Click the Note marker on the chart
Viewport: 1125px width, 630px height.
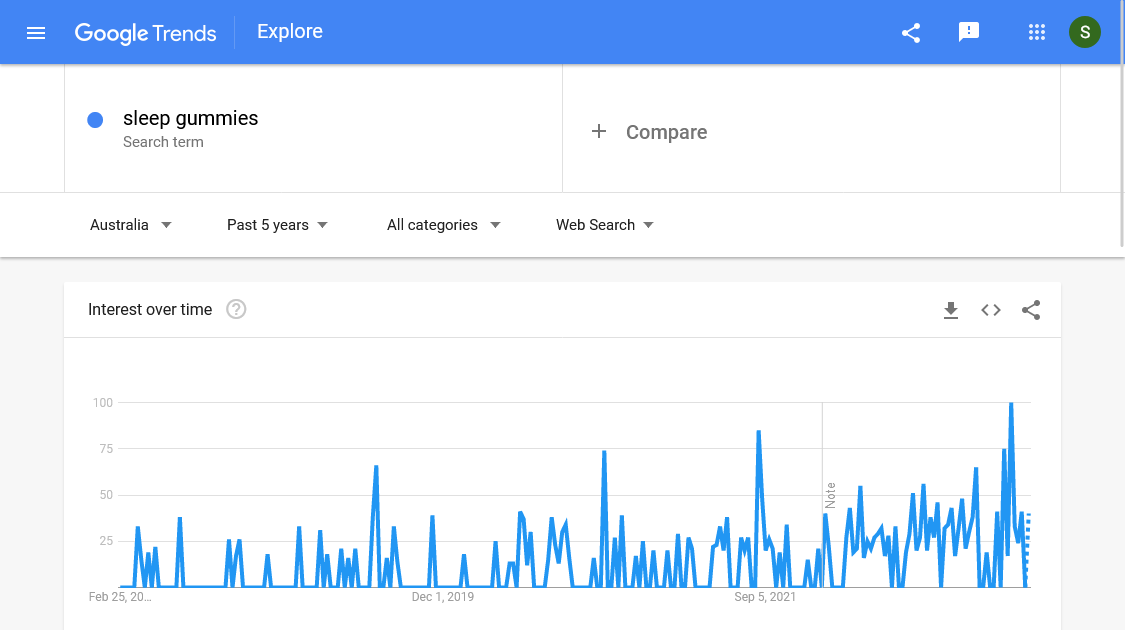[x=828, y=498]
